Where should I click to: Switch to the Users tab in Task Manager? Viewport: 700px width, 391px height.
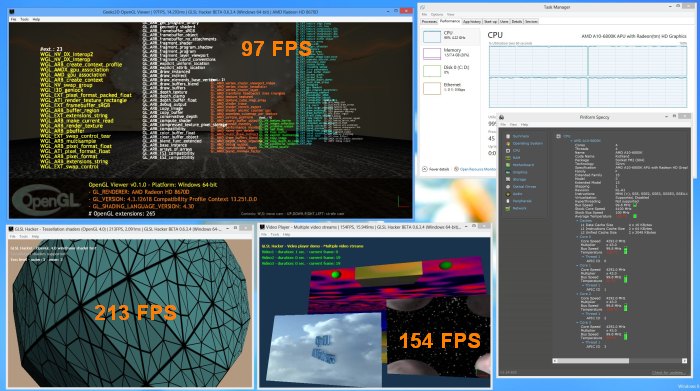(504, 21)
